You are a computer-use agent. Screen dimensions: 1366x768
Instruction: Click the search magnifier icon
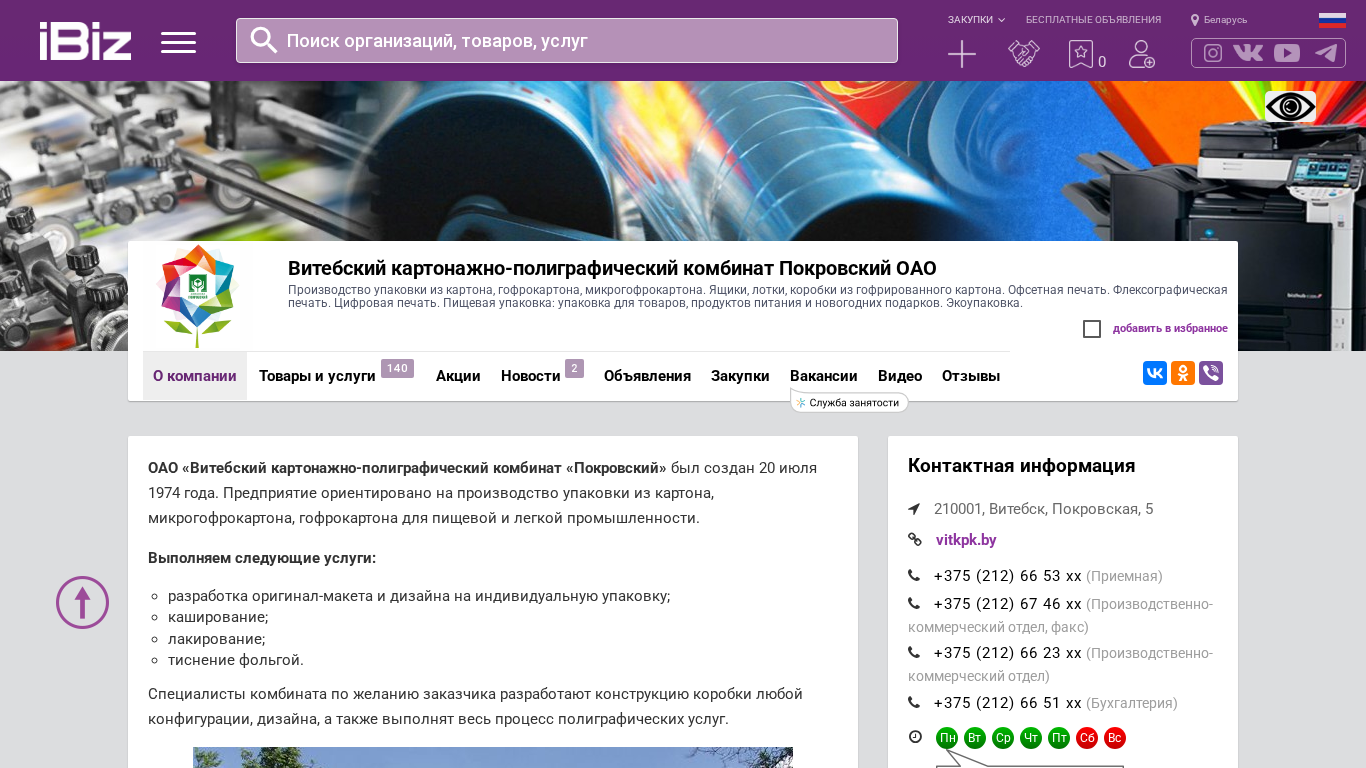coord(264,40)
